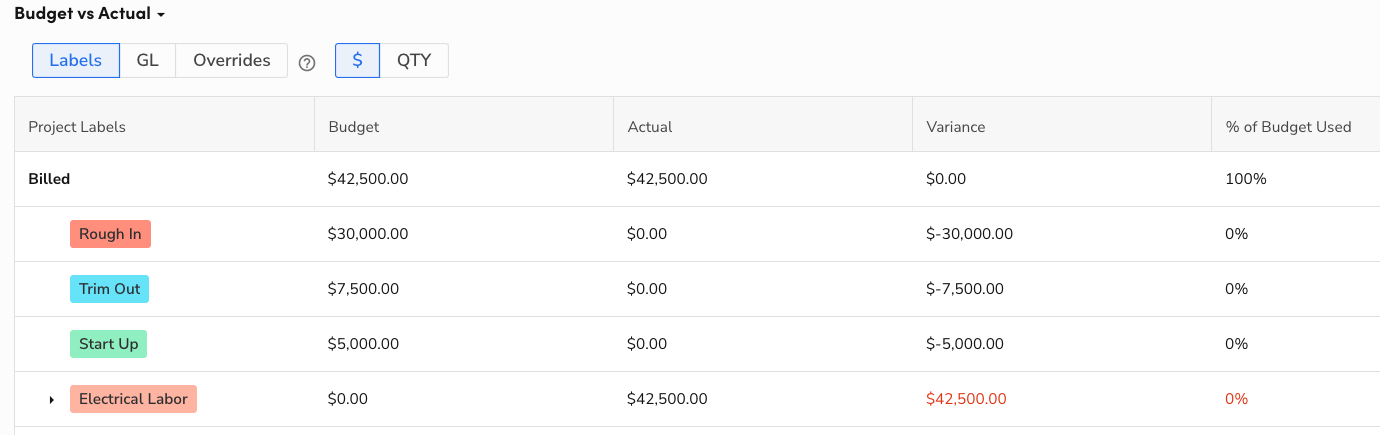Select the dollar amount display mode
The width and height of the screenshot is (1380, 435).
pyautogui.click(x=357, y=60)
